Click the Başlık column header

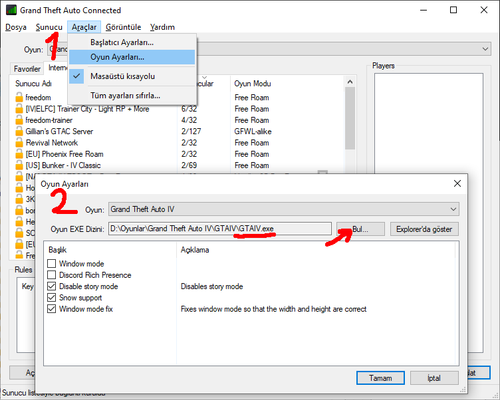(x=57, y=250)
